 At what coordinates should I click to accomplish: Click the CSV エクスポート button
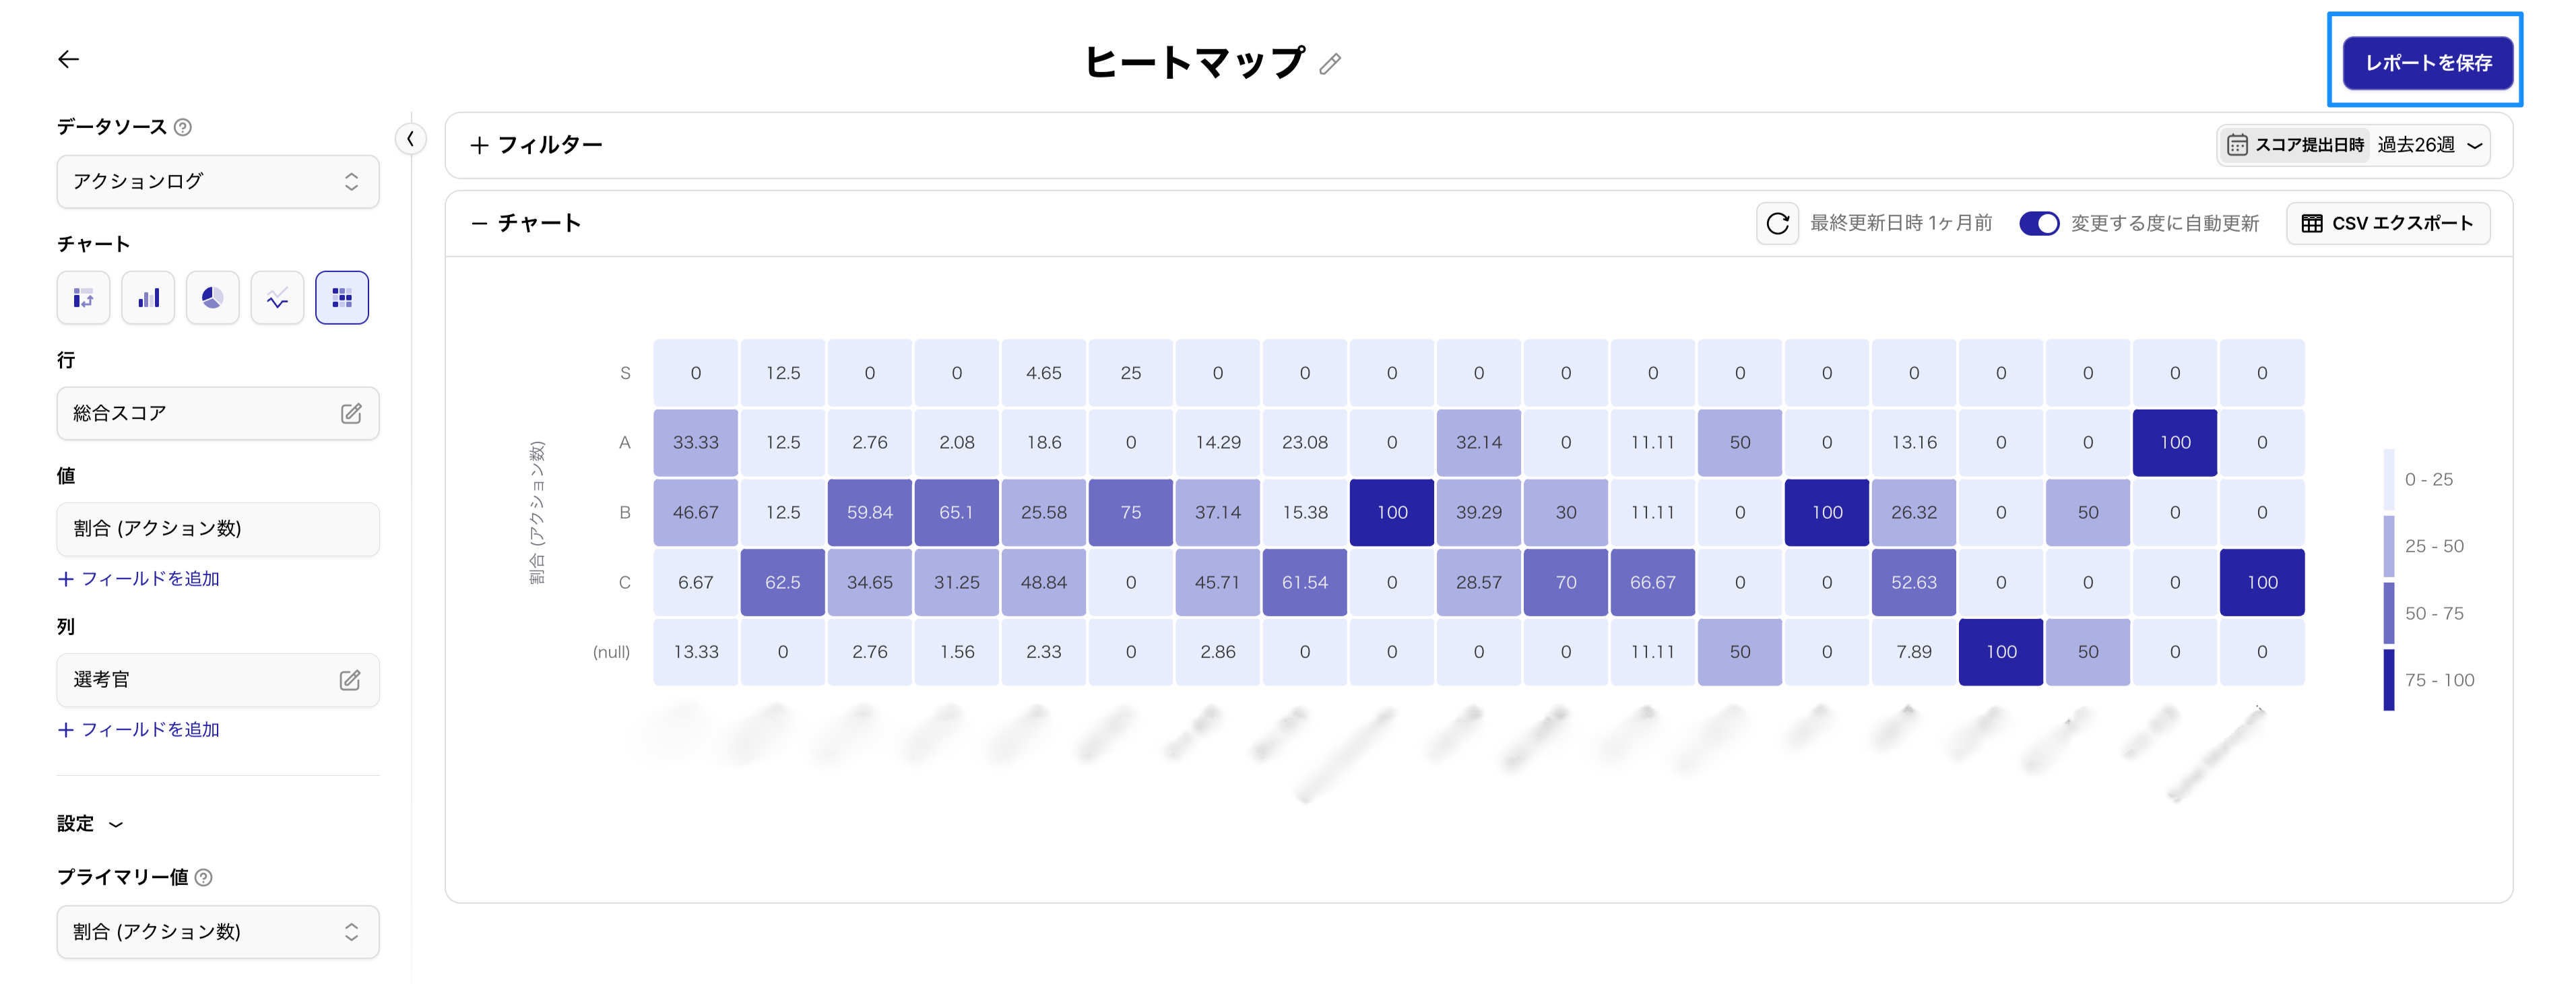[2387, 223]
